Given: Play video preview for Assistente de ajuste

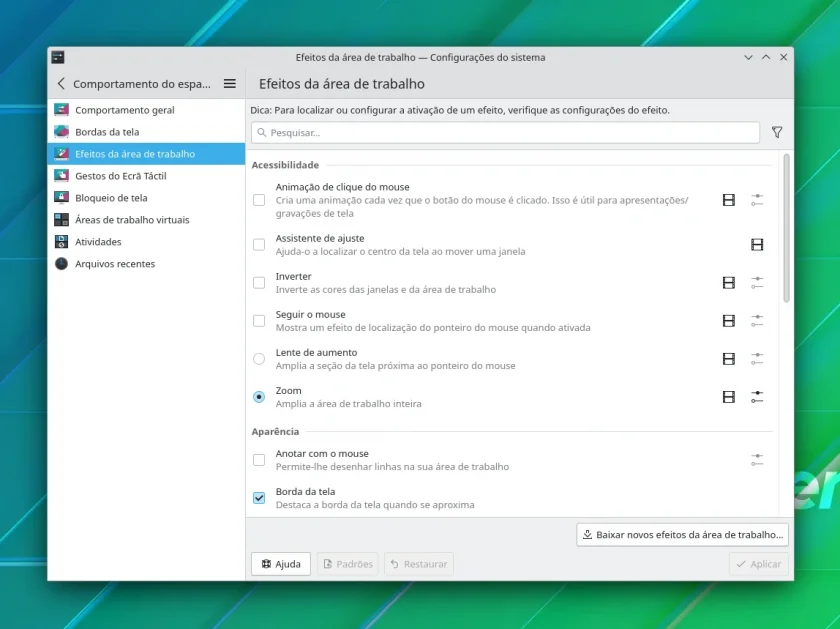Looking at the screenshot, I should click(x=756, y=245).
